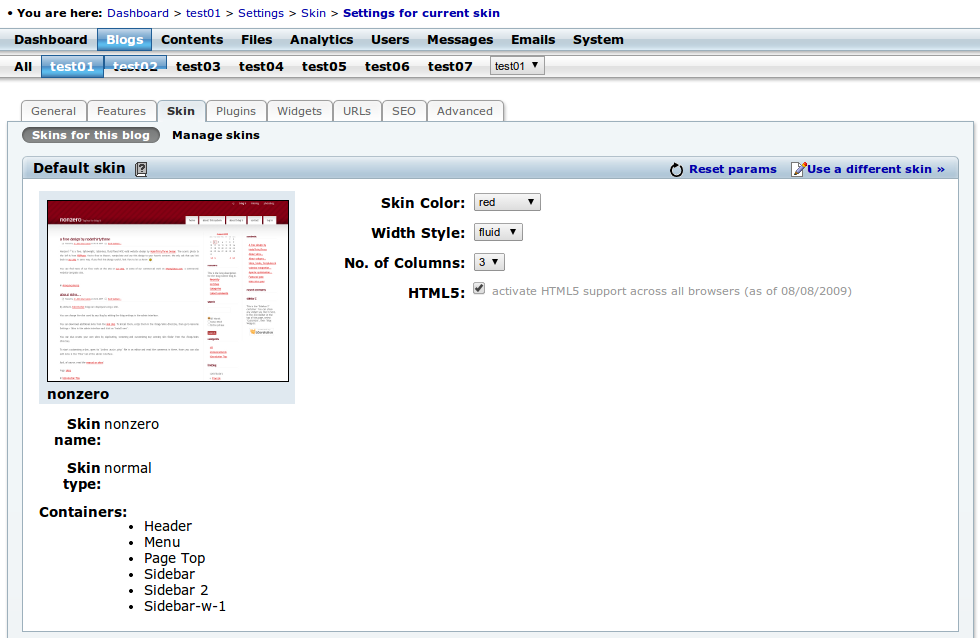Click the Reset params link text
Screen dimensions: 980x638
point(732,169)
